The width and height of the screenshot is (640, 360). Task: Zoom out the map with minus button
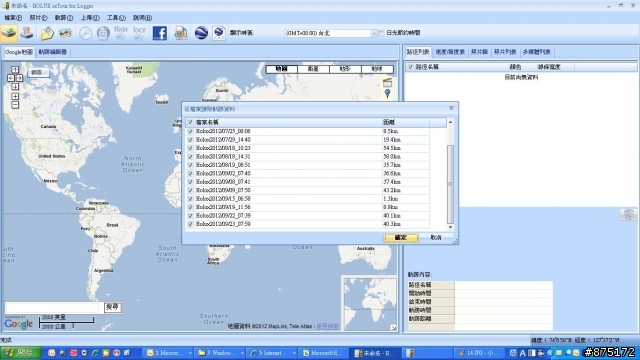[15, 105]
